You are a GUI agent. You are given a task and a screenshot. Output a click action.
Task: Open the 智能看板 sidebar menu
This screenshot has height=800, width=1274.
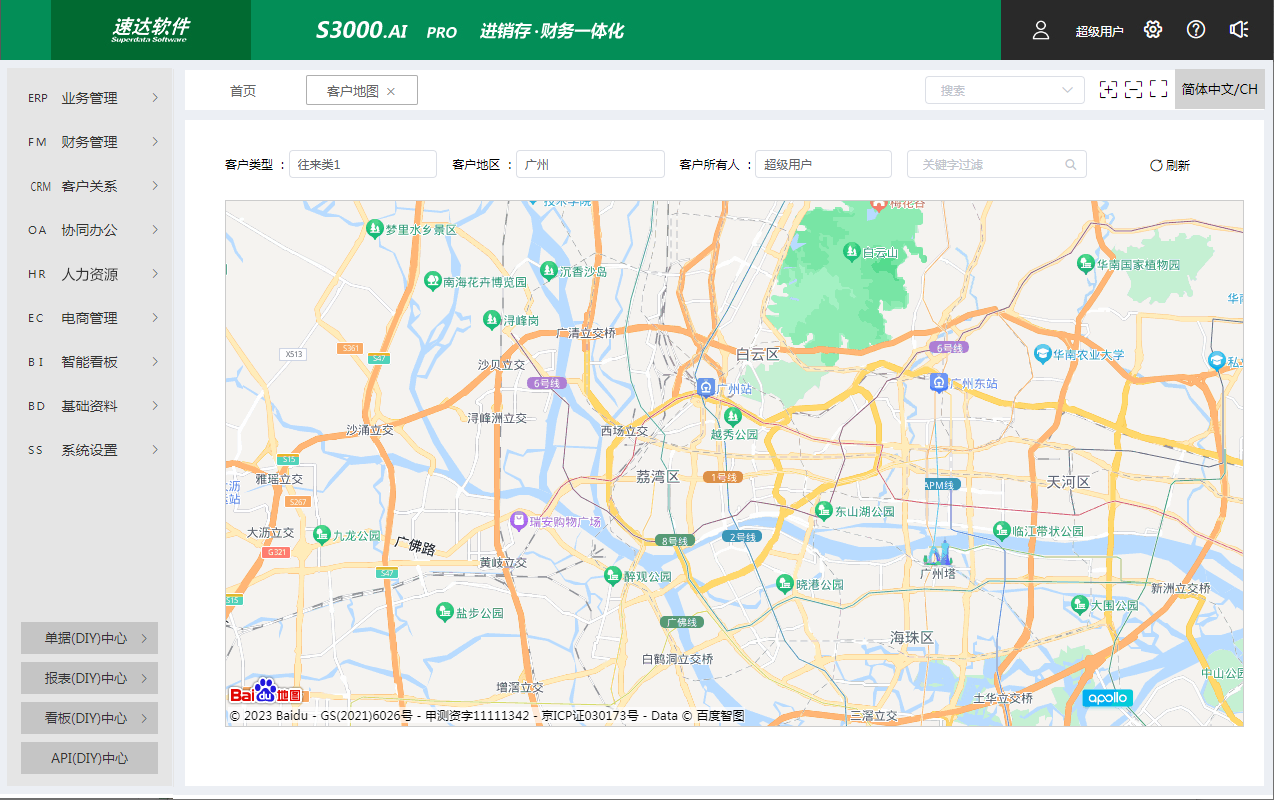pos(90,362)
